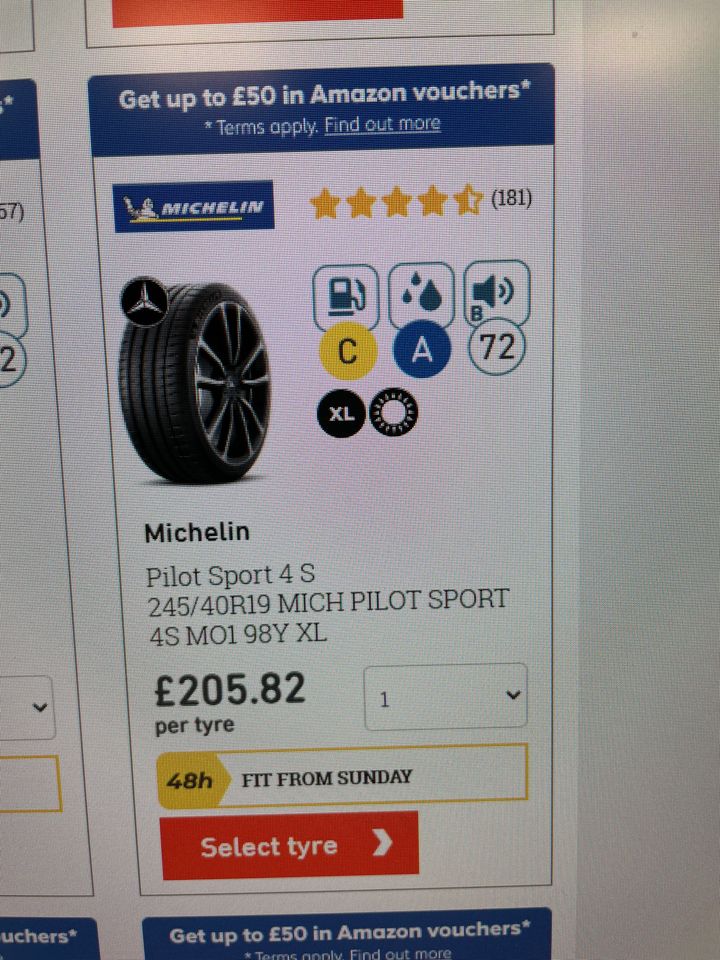Expand the neighbouring card's quantity dropdown chevron
This screenshot has width=720, height=960.
40,707
